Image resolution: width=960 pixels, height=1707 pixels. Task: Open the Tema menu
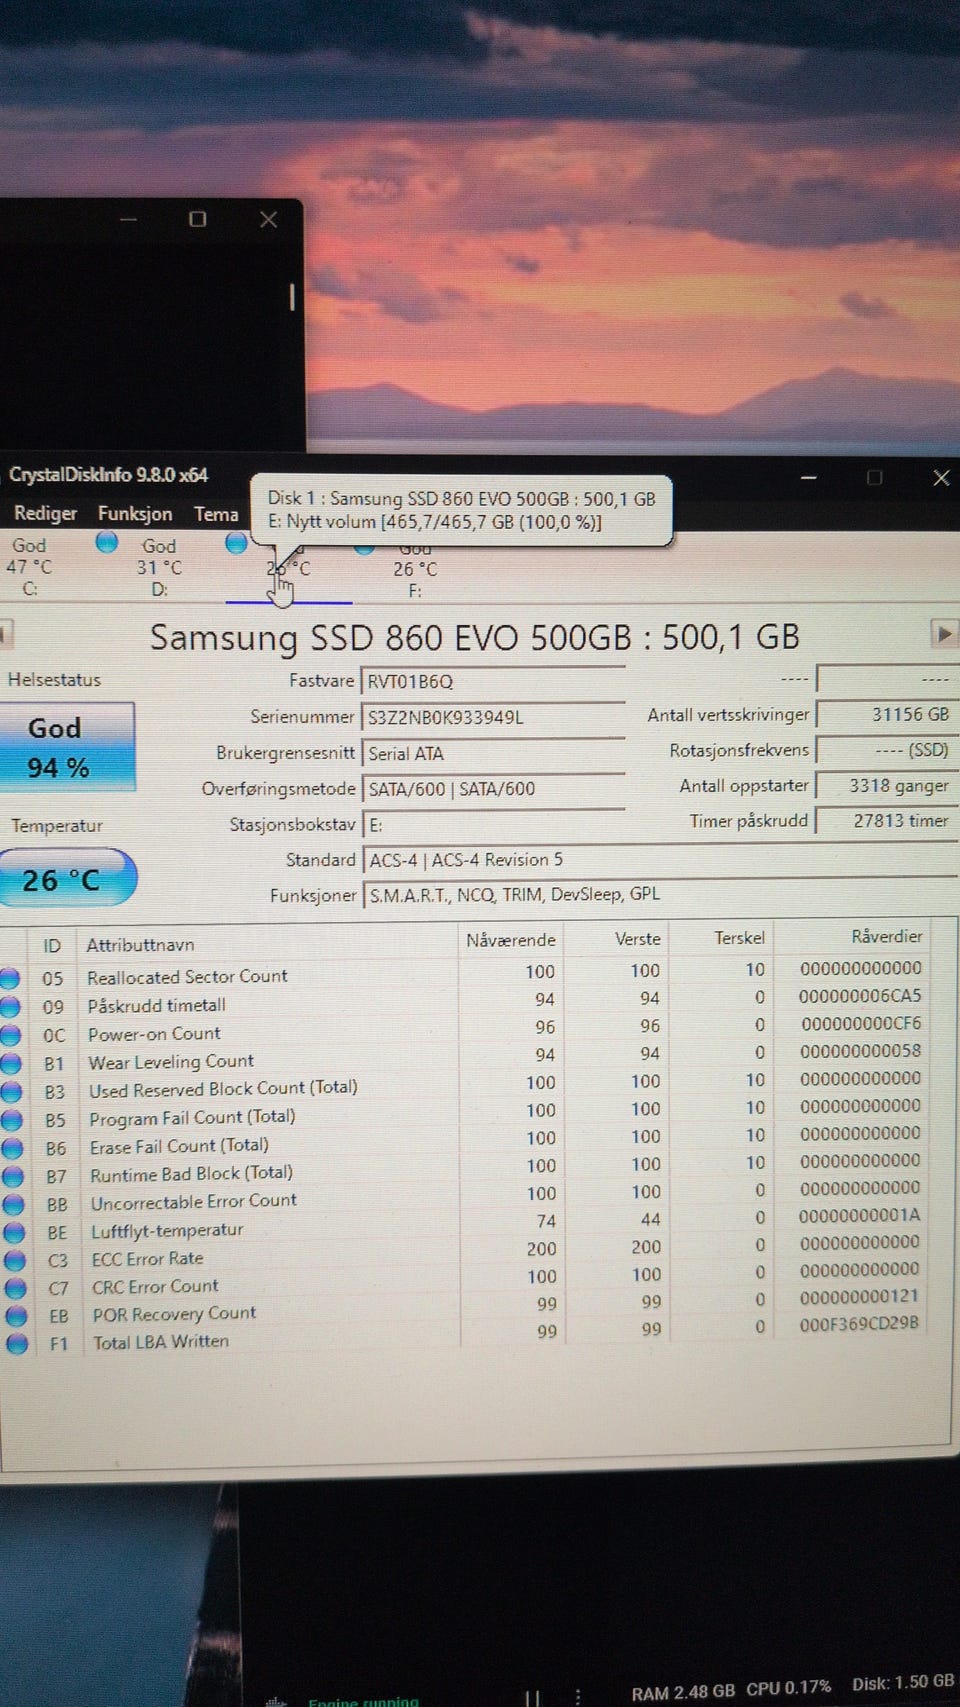(216, 513)
